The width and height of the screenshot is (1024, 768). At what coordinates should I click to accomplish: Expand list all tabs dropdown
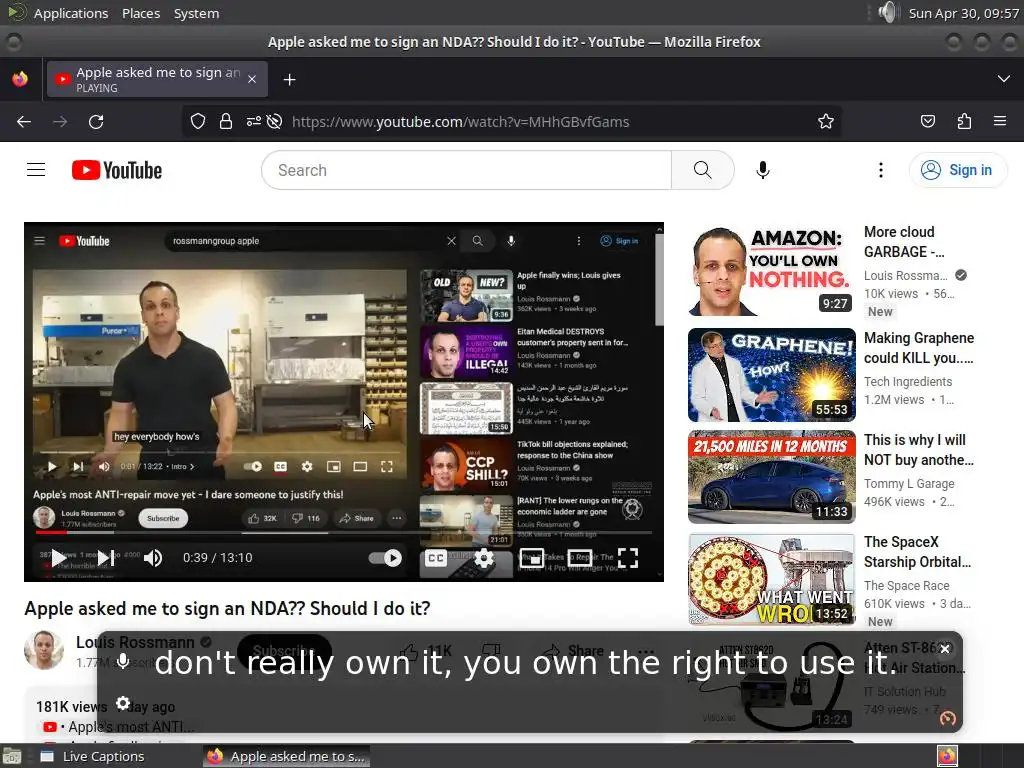click(1004, 79)
